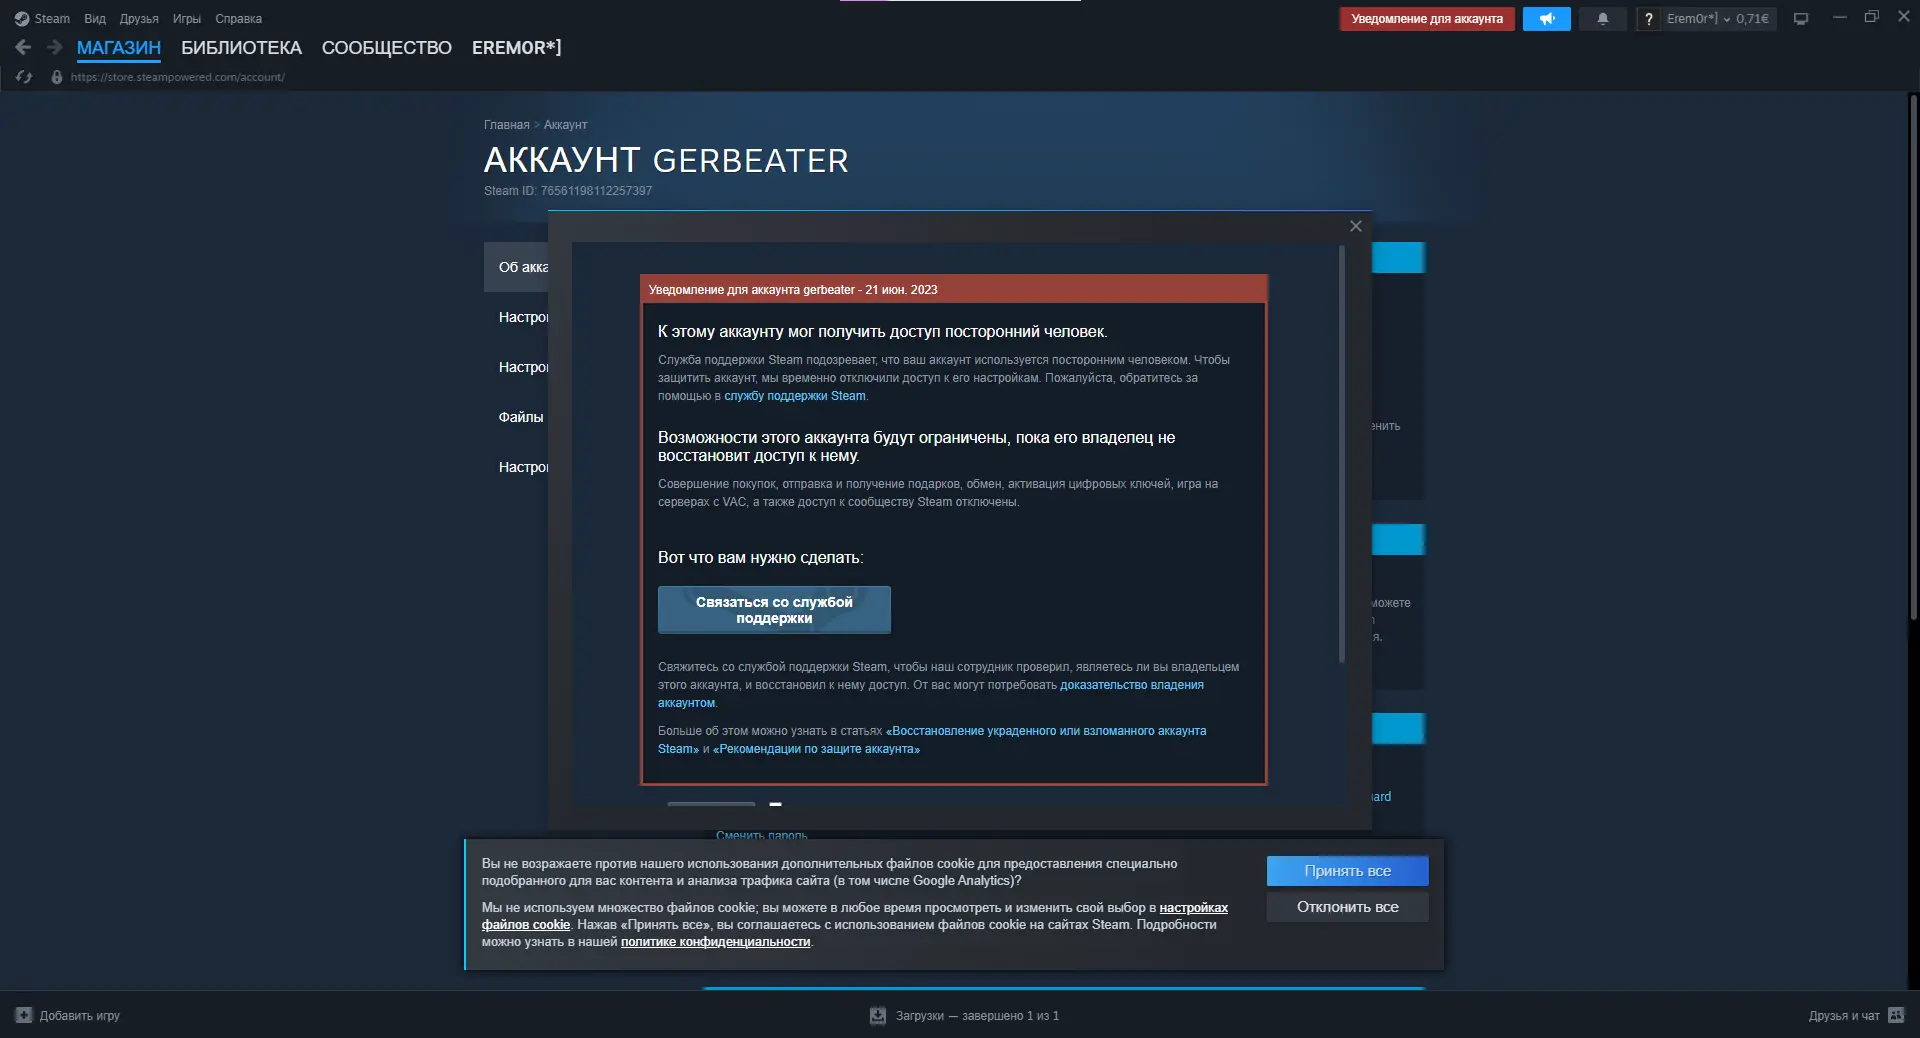Open доказательство владения аккаунтом link

1132,685
